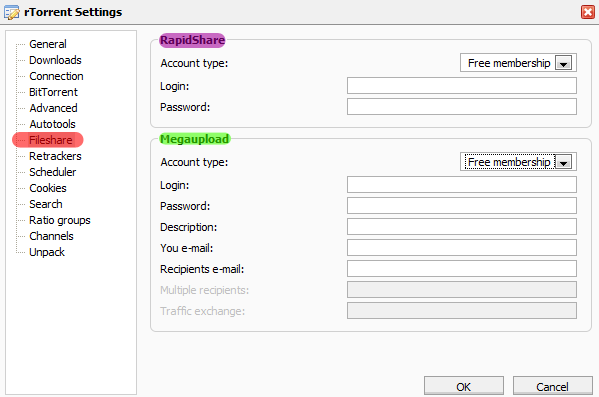This screenshot has width=599, height=397.
Task: Select the Advanced settings entry
Action: coord(53,108)
